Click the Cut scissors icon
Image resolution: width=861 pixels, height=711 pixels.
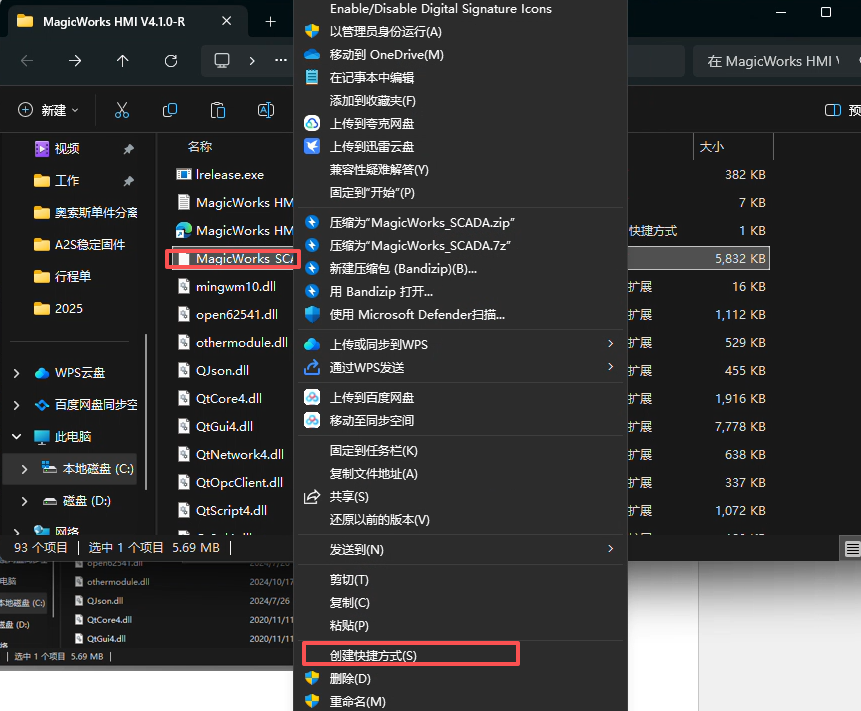(122, 110)
